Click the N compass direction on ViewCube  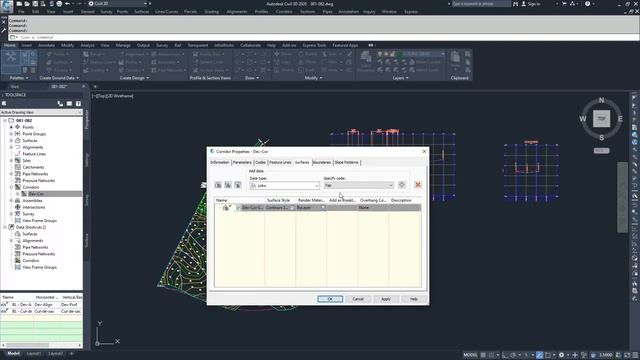click(601, 100)
